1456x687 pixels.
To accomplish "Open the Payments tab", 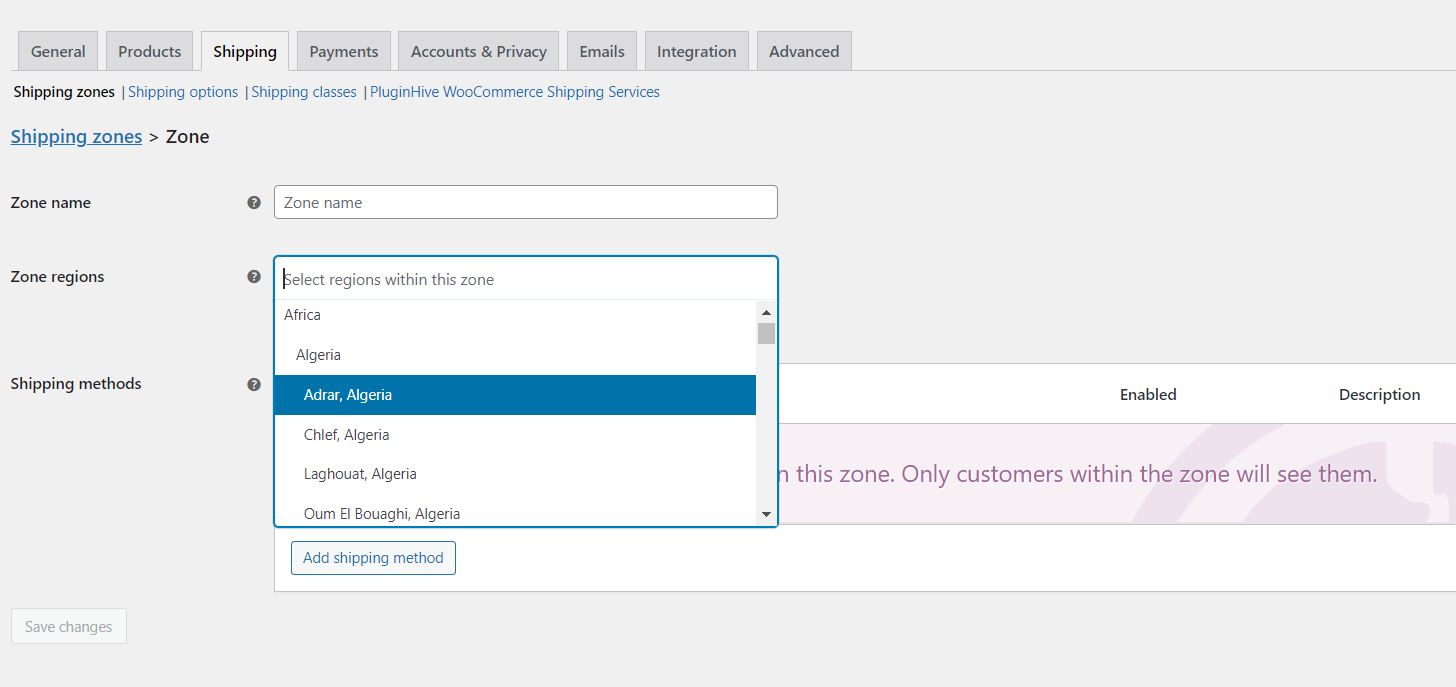I will click(x=343, y=52).
